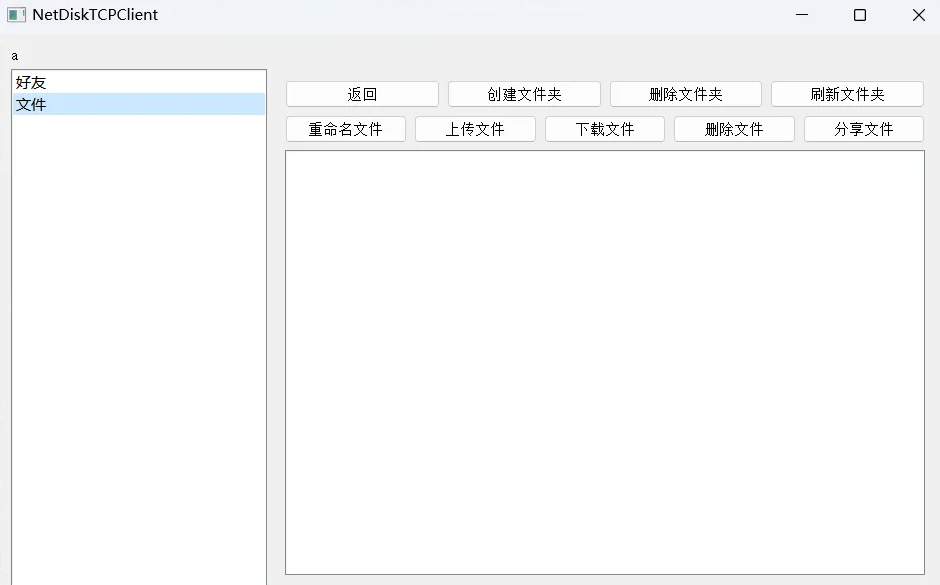Click the NetDiskTCPClient app icon in title bar
Image resolution: width=940 pixels, height=585 pixels.
[x=16, y=15]
